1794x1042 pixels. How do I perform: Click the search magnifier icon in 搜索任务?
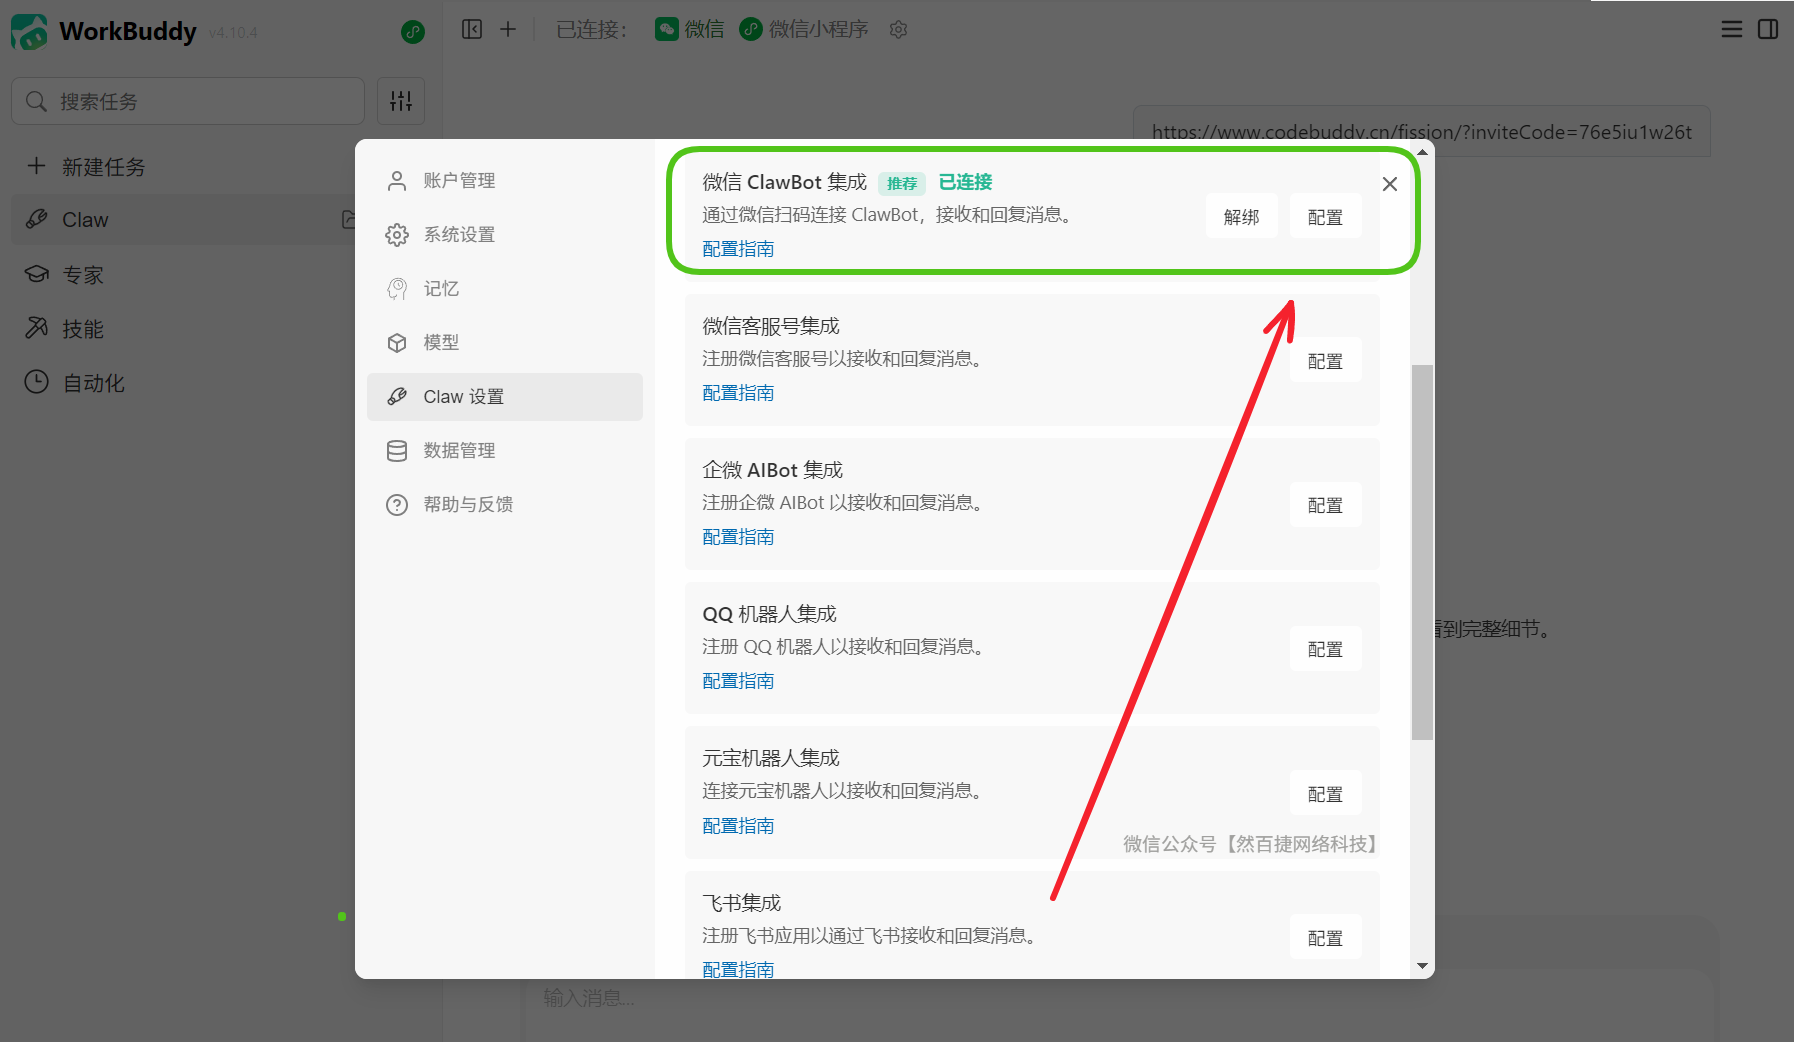coord(37,101)
